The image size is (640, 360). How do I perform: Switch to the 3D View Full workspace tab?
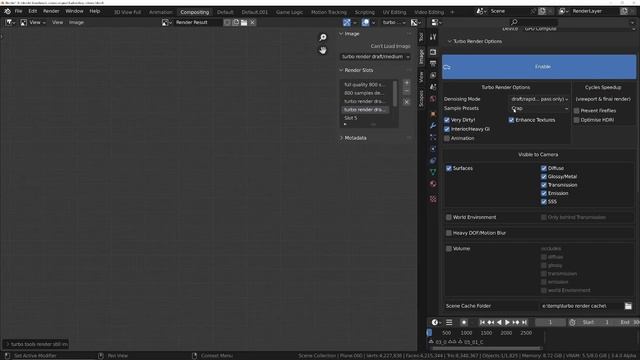[127, 12]
